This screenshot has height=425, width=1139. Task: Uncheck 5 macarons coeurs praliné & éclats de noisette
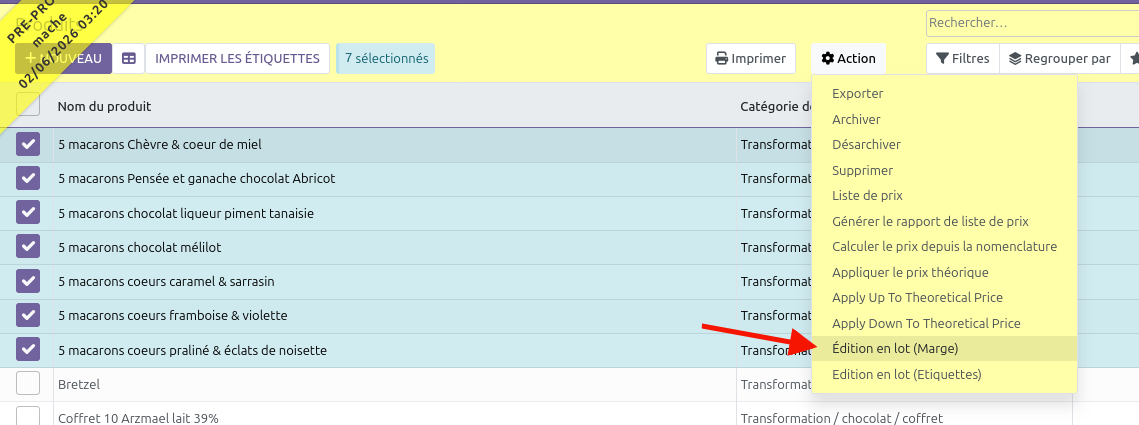(x=28, y=350)
